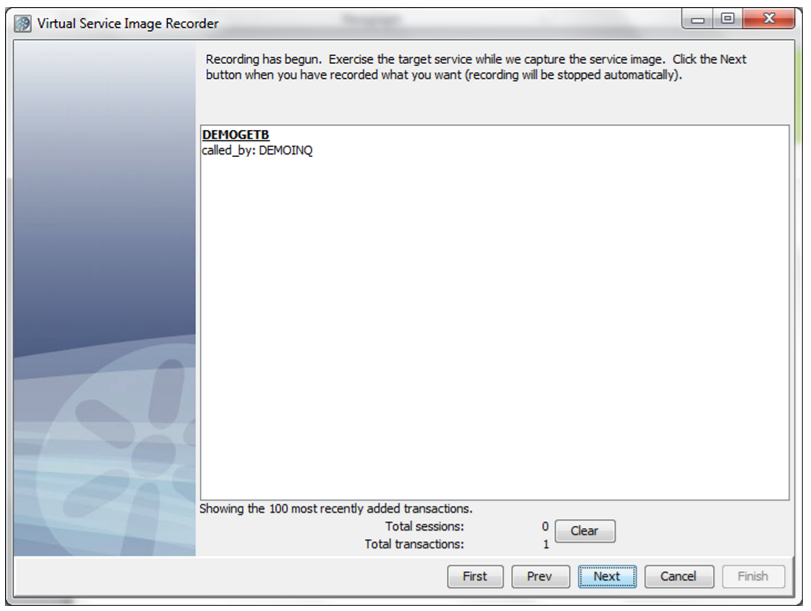The height and width of the screenshot is (611, 811).
Task: Go to the First wizard step
Action: click(x=475, y=576)
